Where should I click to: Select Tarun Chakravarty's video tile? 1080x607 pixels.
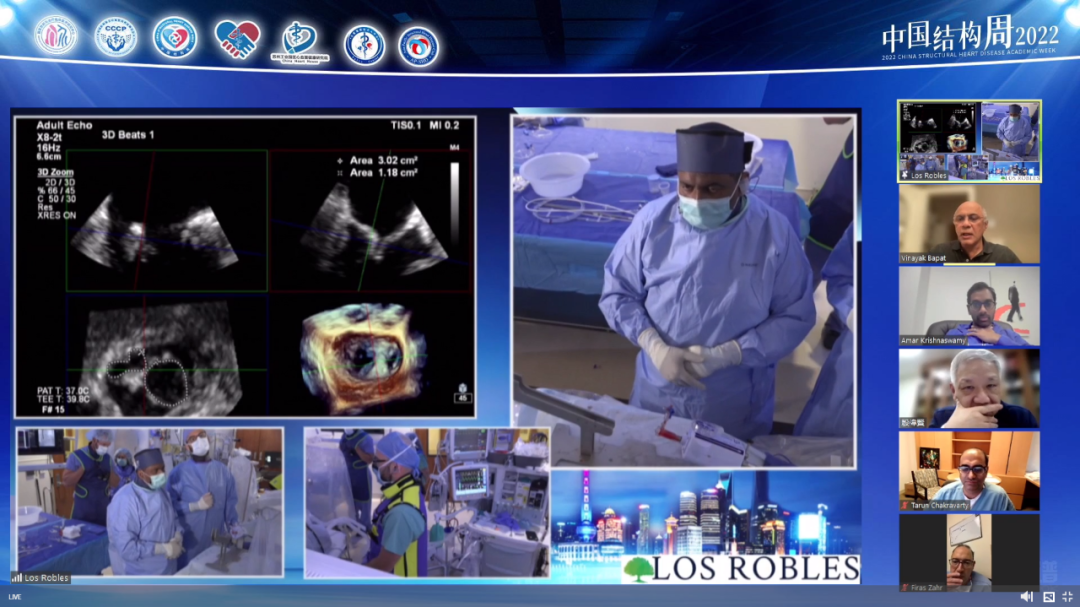coord(968,471)
